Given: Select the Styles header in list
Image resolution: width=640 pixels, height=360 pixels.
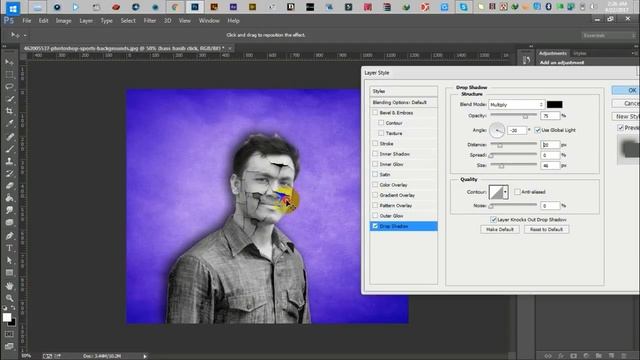Looking at the screenshot, I should click(x=404, y=91).
